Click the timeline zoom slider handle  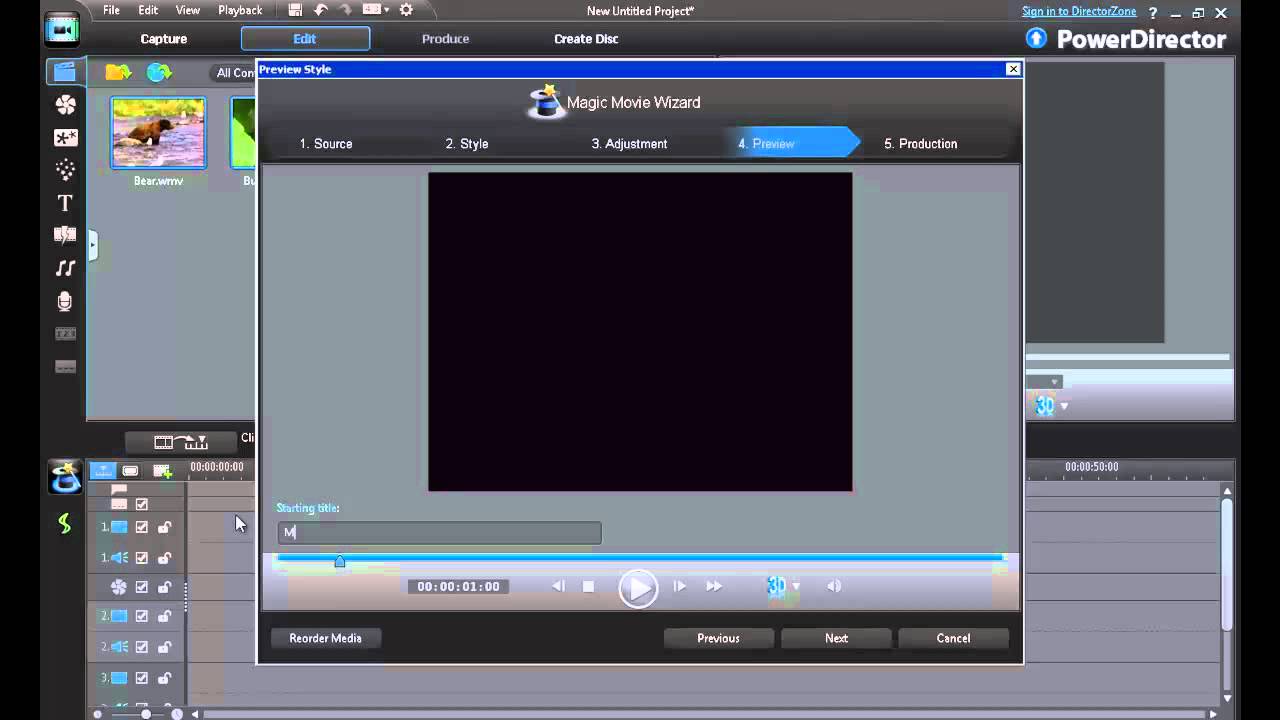click(x=146, y=714)
